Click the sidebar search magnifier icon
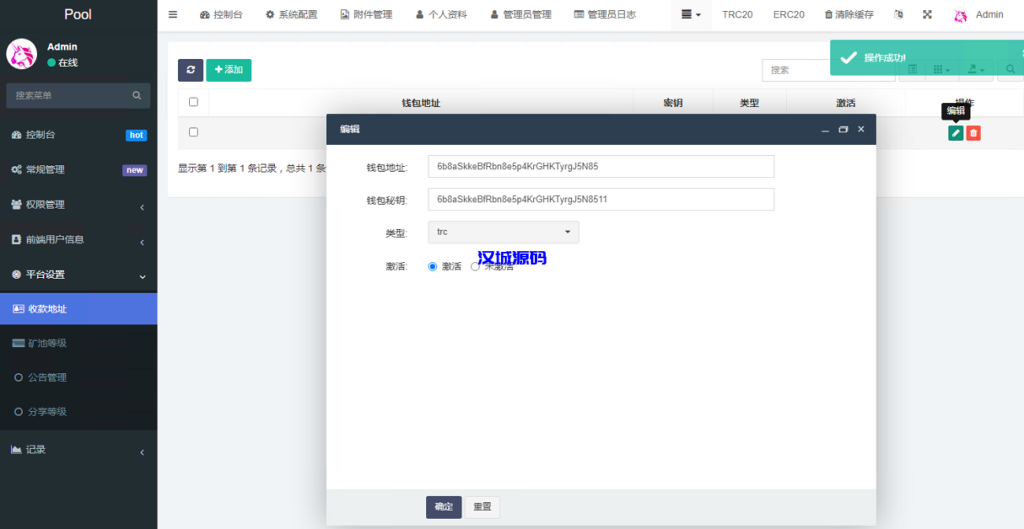The image size is (1024, 529). 136,95
